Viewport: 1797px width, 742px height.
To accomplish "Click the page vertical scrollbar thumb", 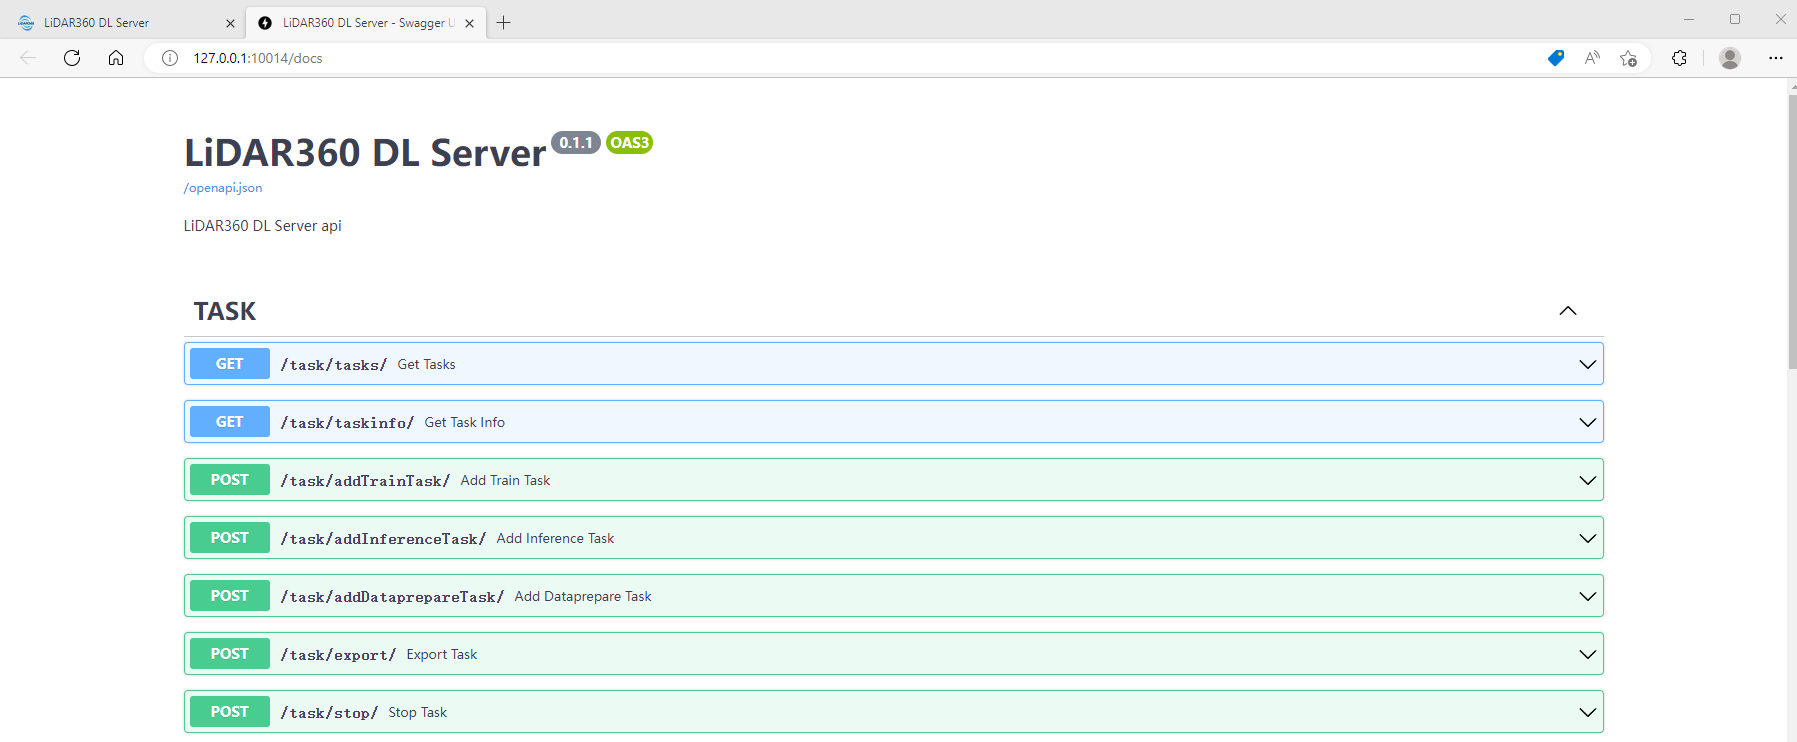I will click(1792, 230).
